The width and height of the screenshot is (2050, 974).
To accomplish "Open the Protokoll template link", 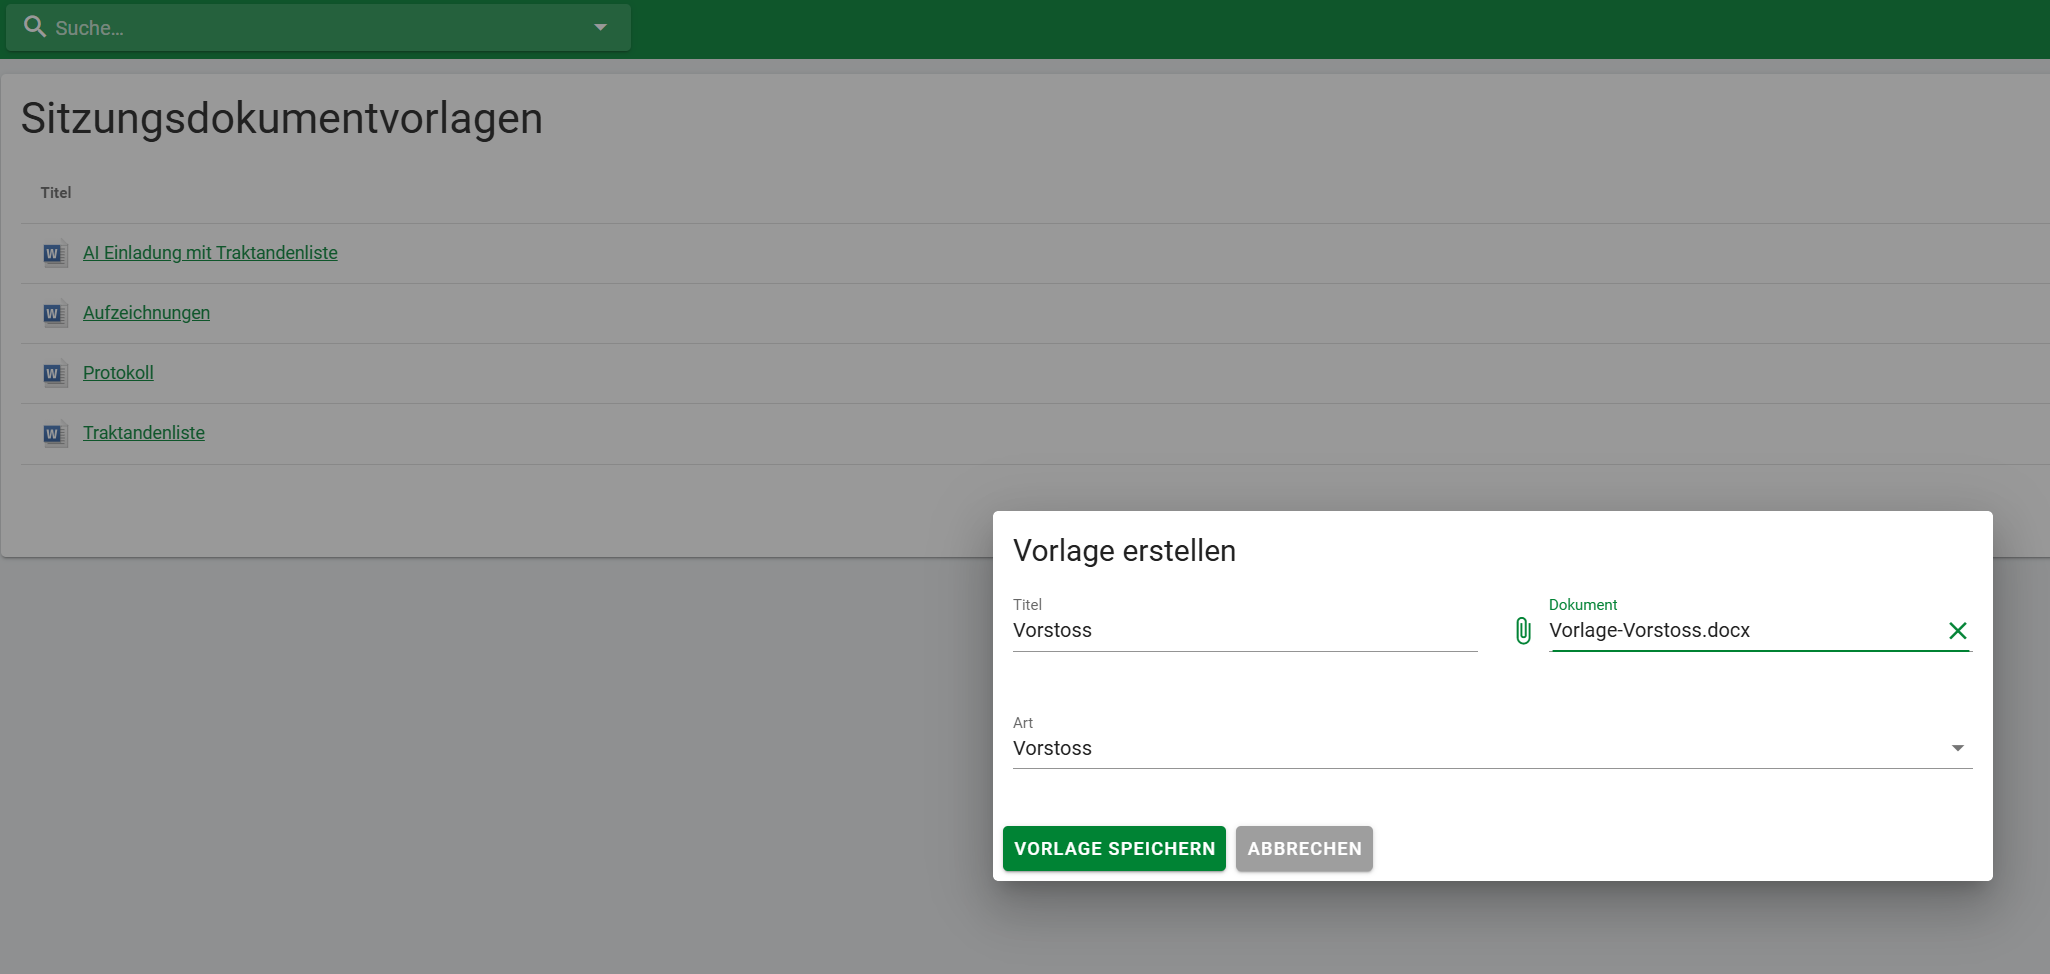I will [x=118, y=373].
